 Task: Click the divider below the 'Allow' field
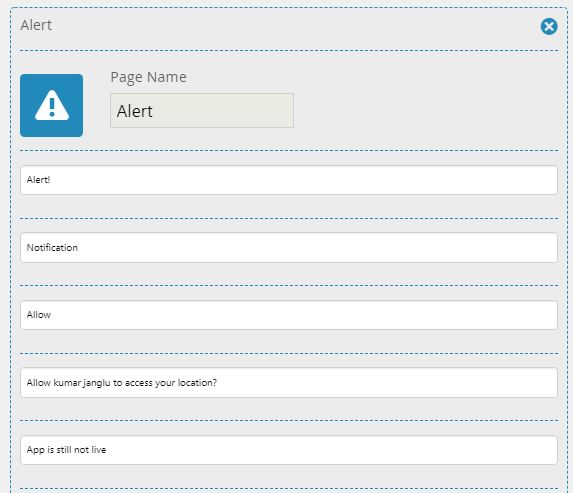point(289,353)
